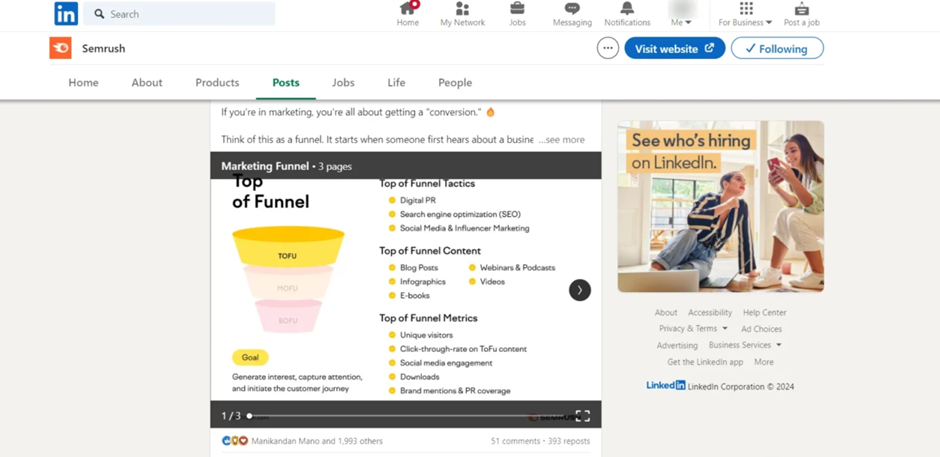Open the document in fullscreen
This screenshot has height=457, width=940.
(583, 416)
